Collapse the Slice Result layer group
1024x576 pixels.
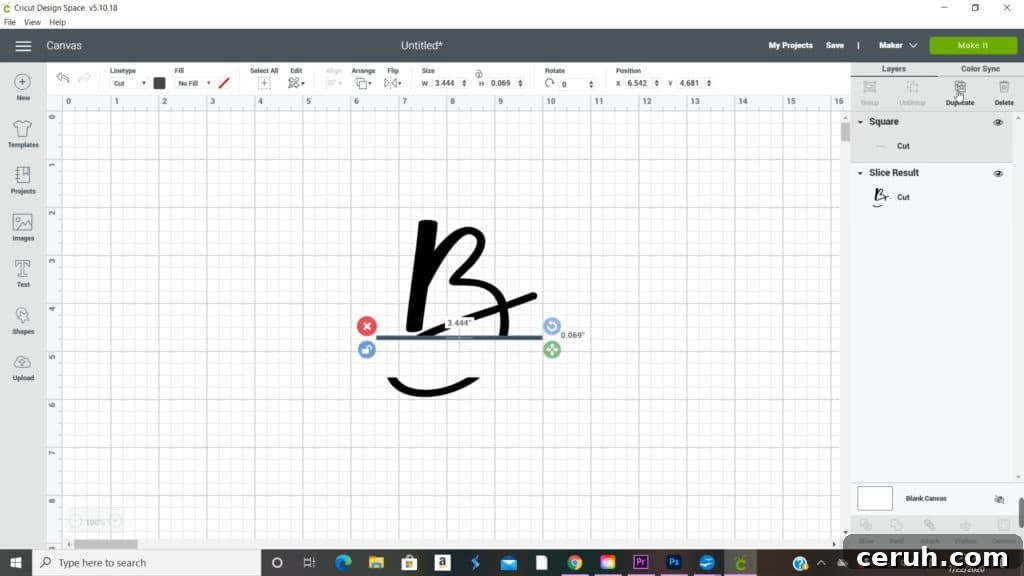click(860, 173)
